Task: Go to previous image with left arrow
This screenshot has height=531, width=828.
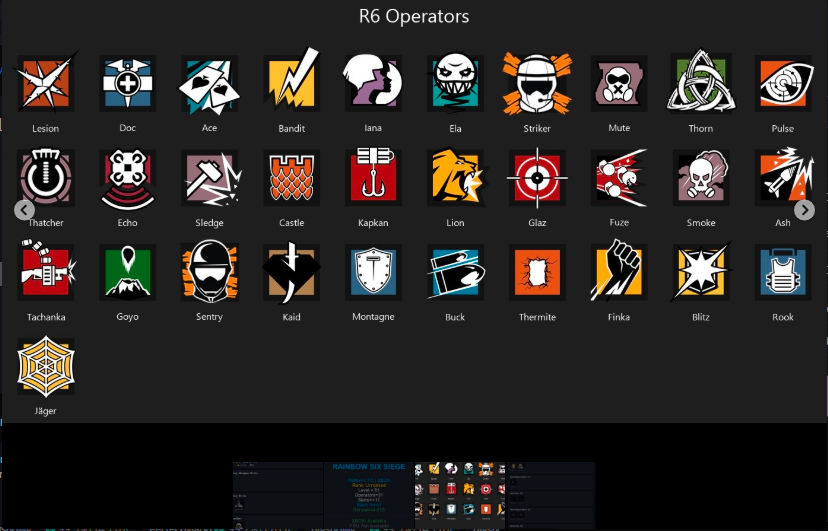Action: (24, 210)
